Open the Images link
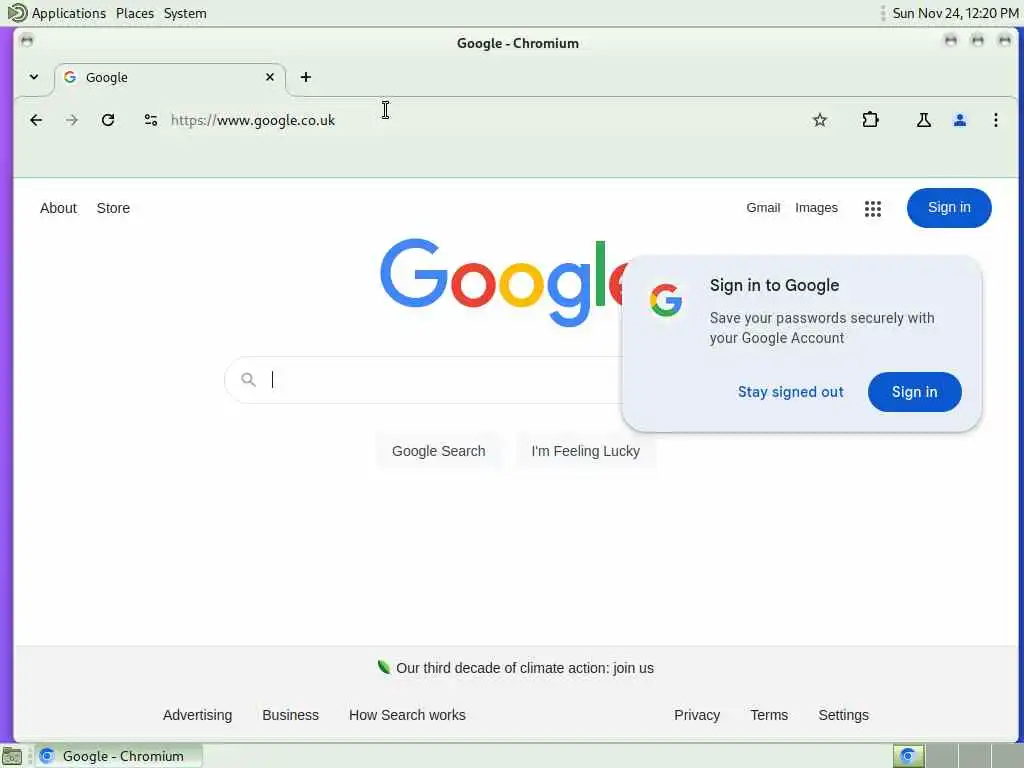1024x768 pixels. (x=816, y=208)
